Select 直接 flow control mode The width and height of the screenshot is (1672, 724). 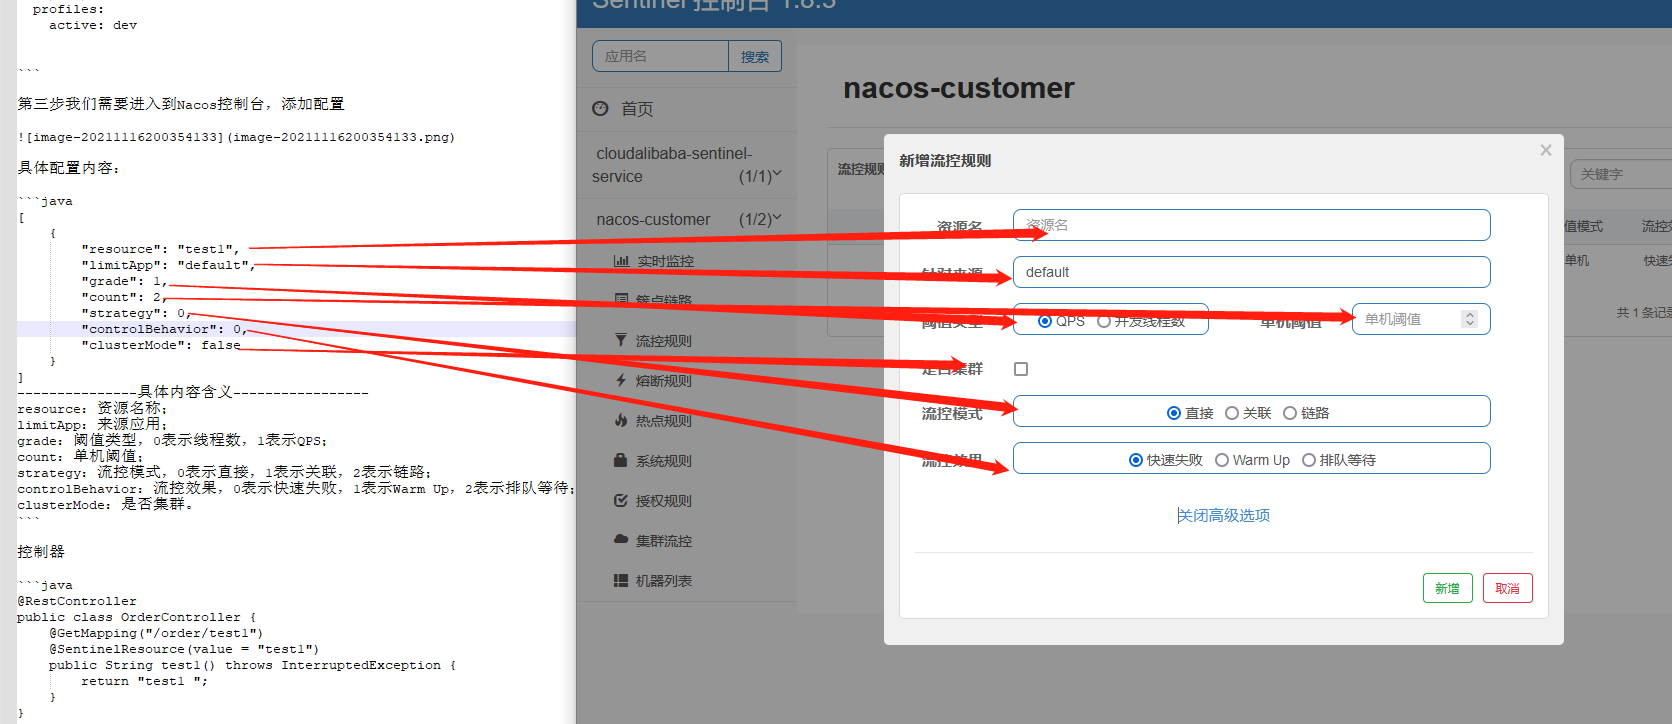[1174, 413]
